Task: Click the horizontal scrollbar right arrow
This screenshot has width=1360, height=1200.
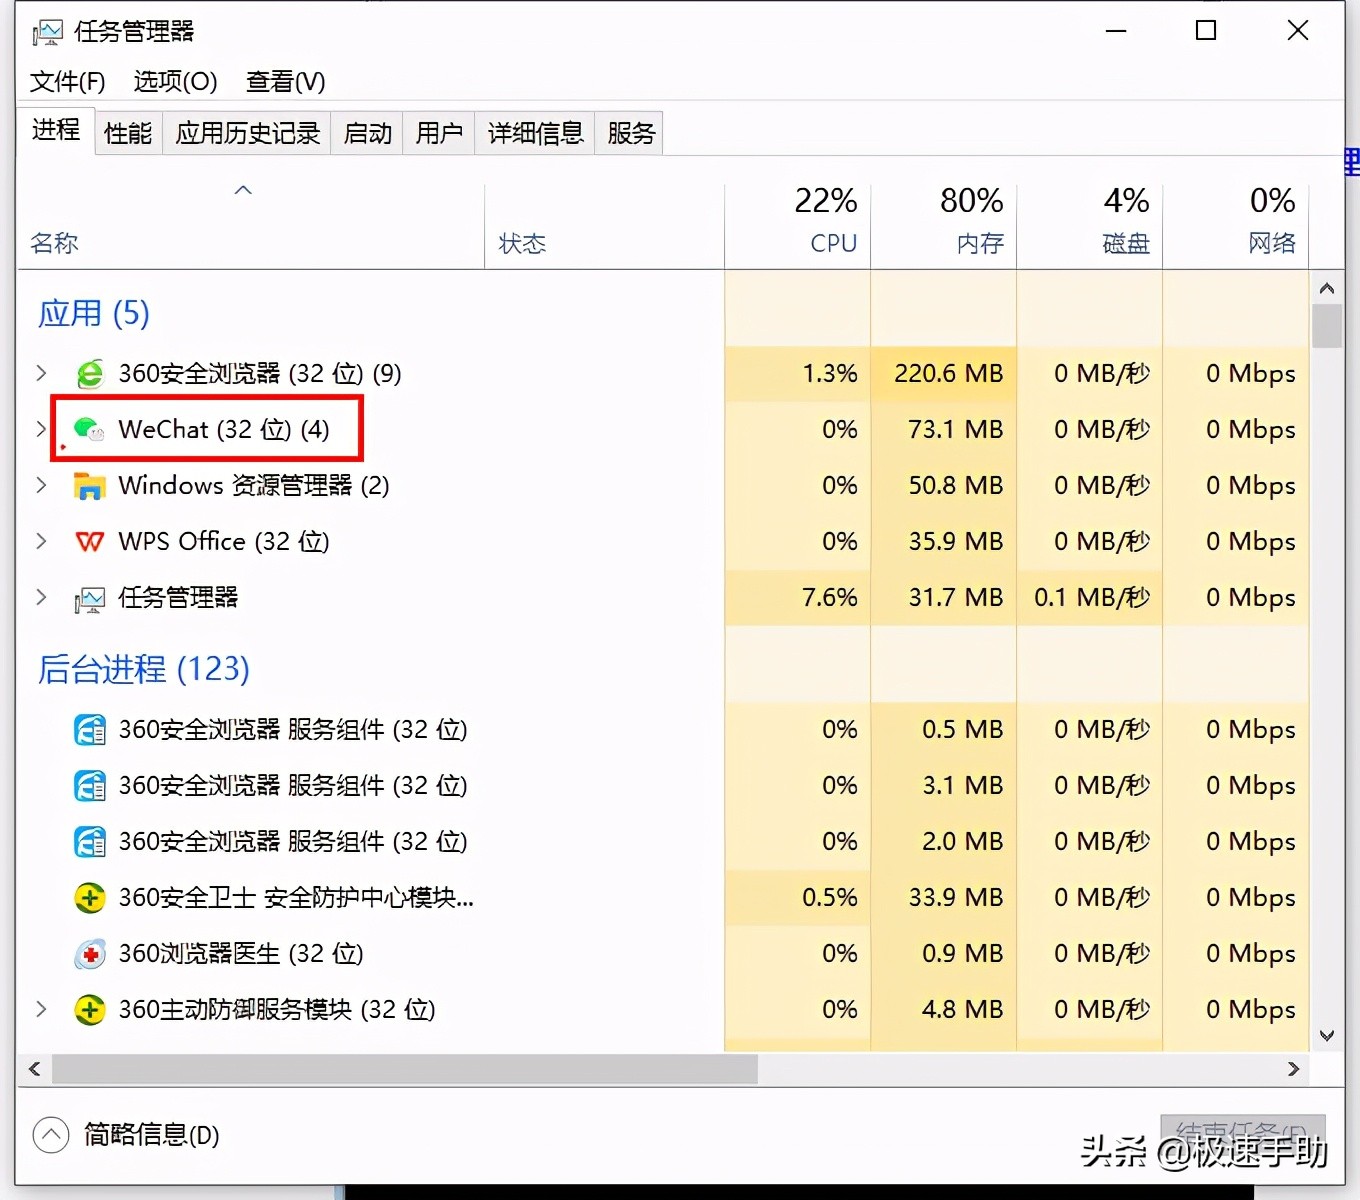Action: pos(1293,1069)
